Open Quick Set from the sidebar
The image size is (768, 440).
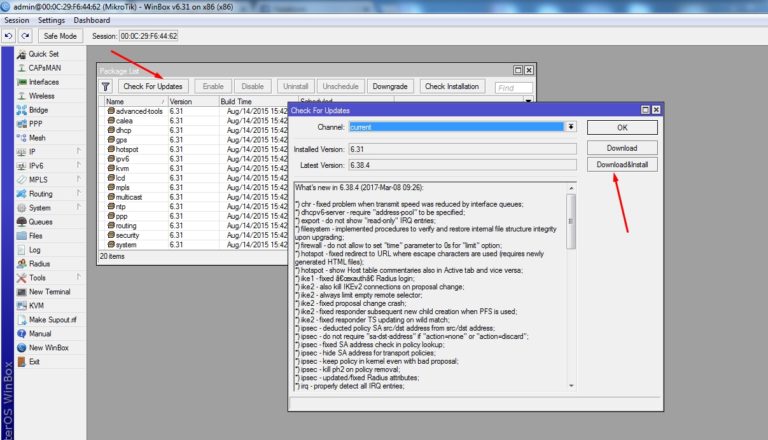pyautogui.click(x=43, y=54)
